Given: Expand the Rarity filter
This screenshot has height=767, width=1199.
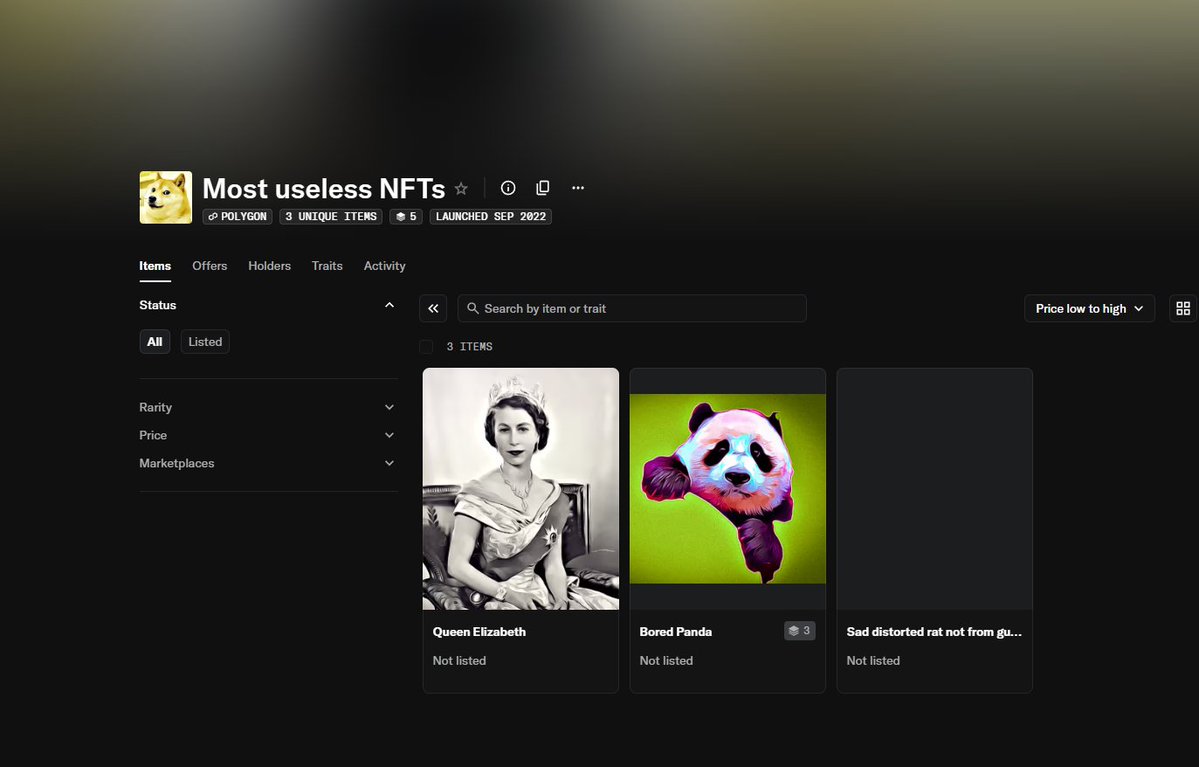Looking at the screenshot, I should (x=268, y=408).
